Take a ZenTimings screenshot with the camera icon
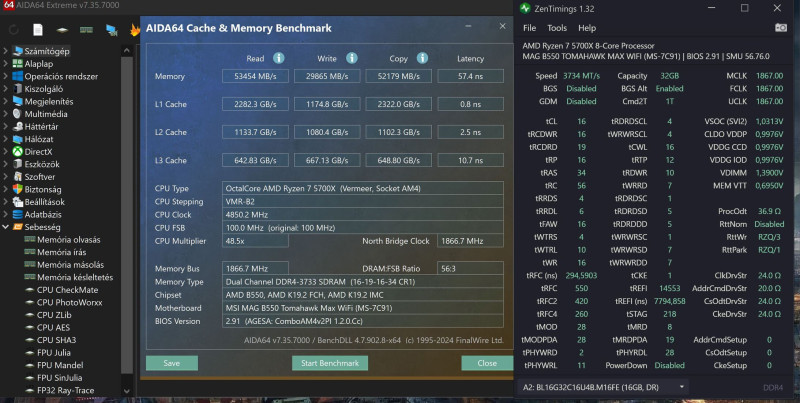The image size is (800, 403). 781,28
